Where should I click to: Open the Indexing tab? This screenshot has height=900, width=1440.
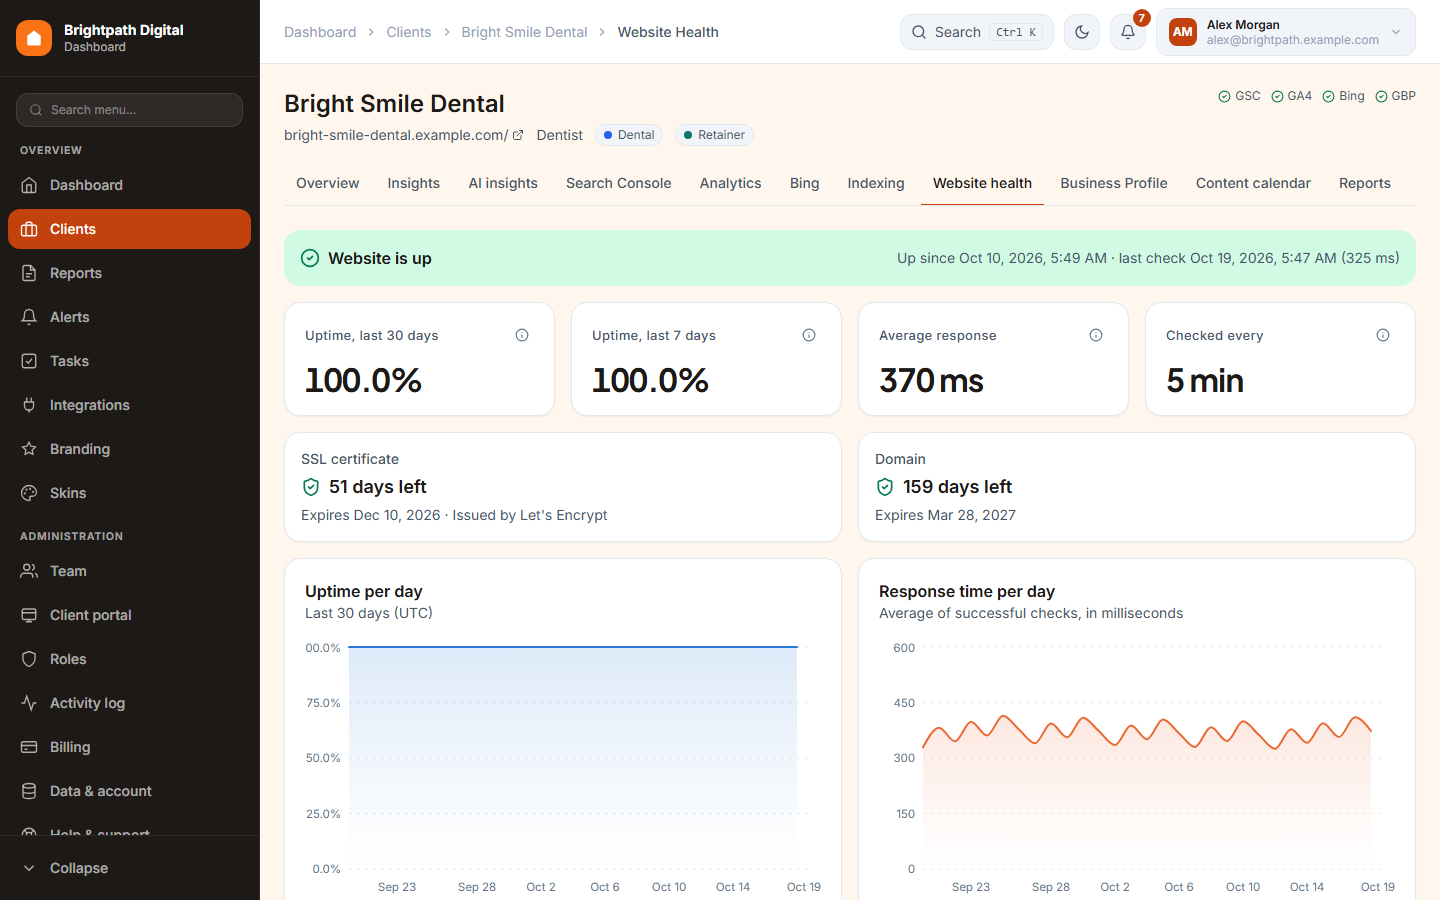pos(876,183)
